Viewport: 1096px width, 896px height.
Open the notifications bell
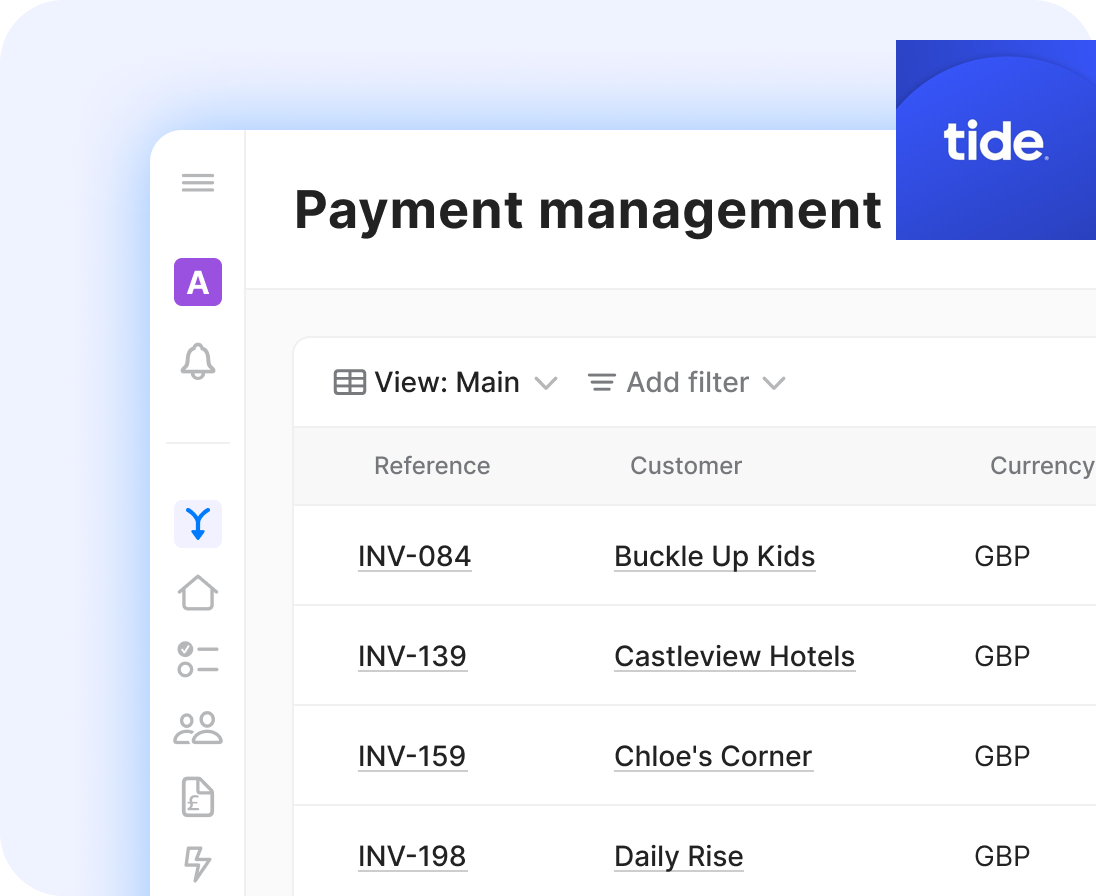tap(198, 361)
